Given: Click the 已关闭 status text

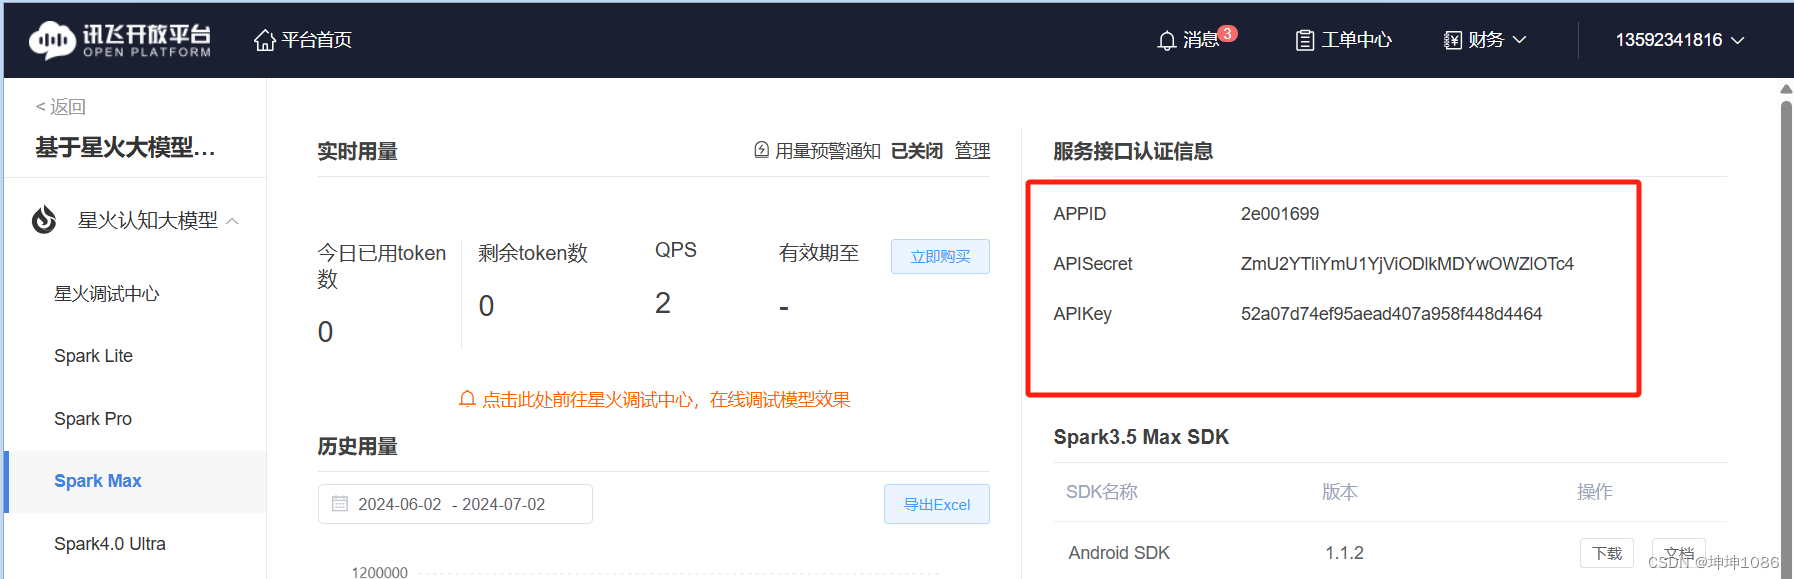Looking at the screenshot, I should (917, 151).
